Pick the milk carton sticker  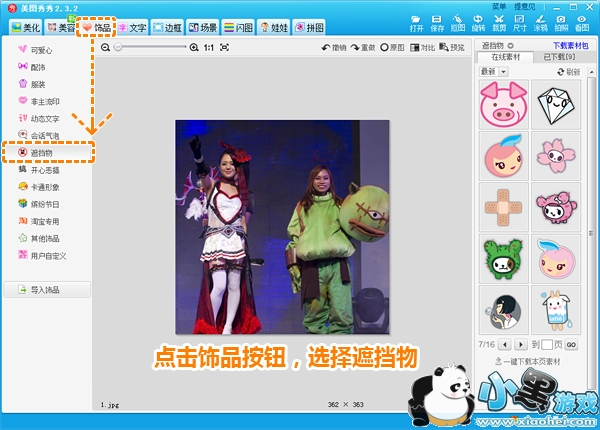coord(556,310)
